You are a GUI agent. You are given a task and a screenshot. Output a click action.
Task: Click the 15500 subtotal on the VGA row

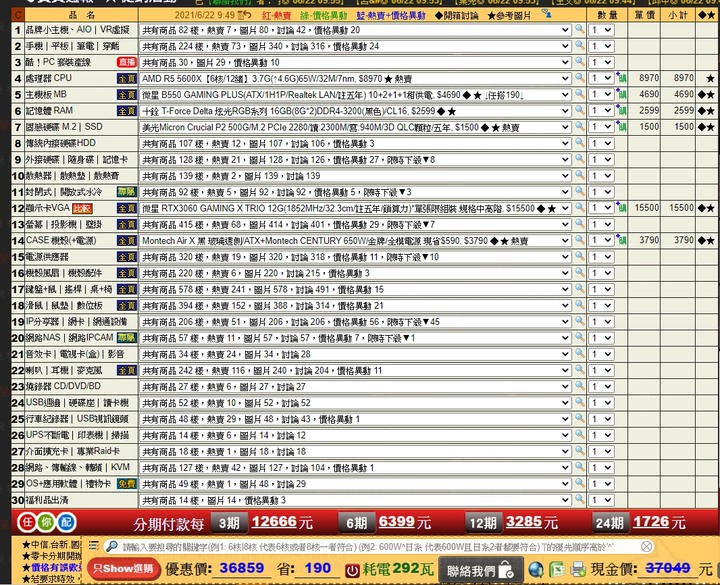681,208
